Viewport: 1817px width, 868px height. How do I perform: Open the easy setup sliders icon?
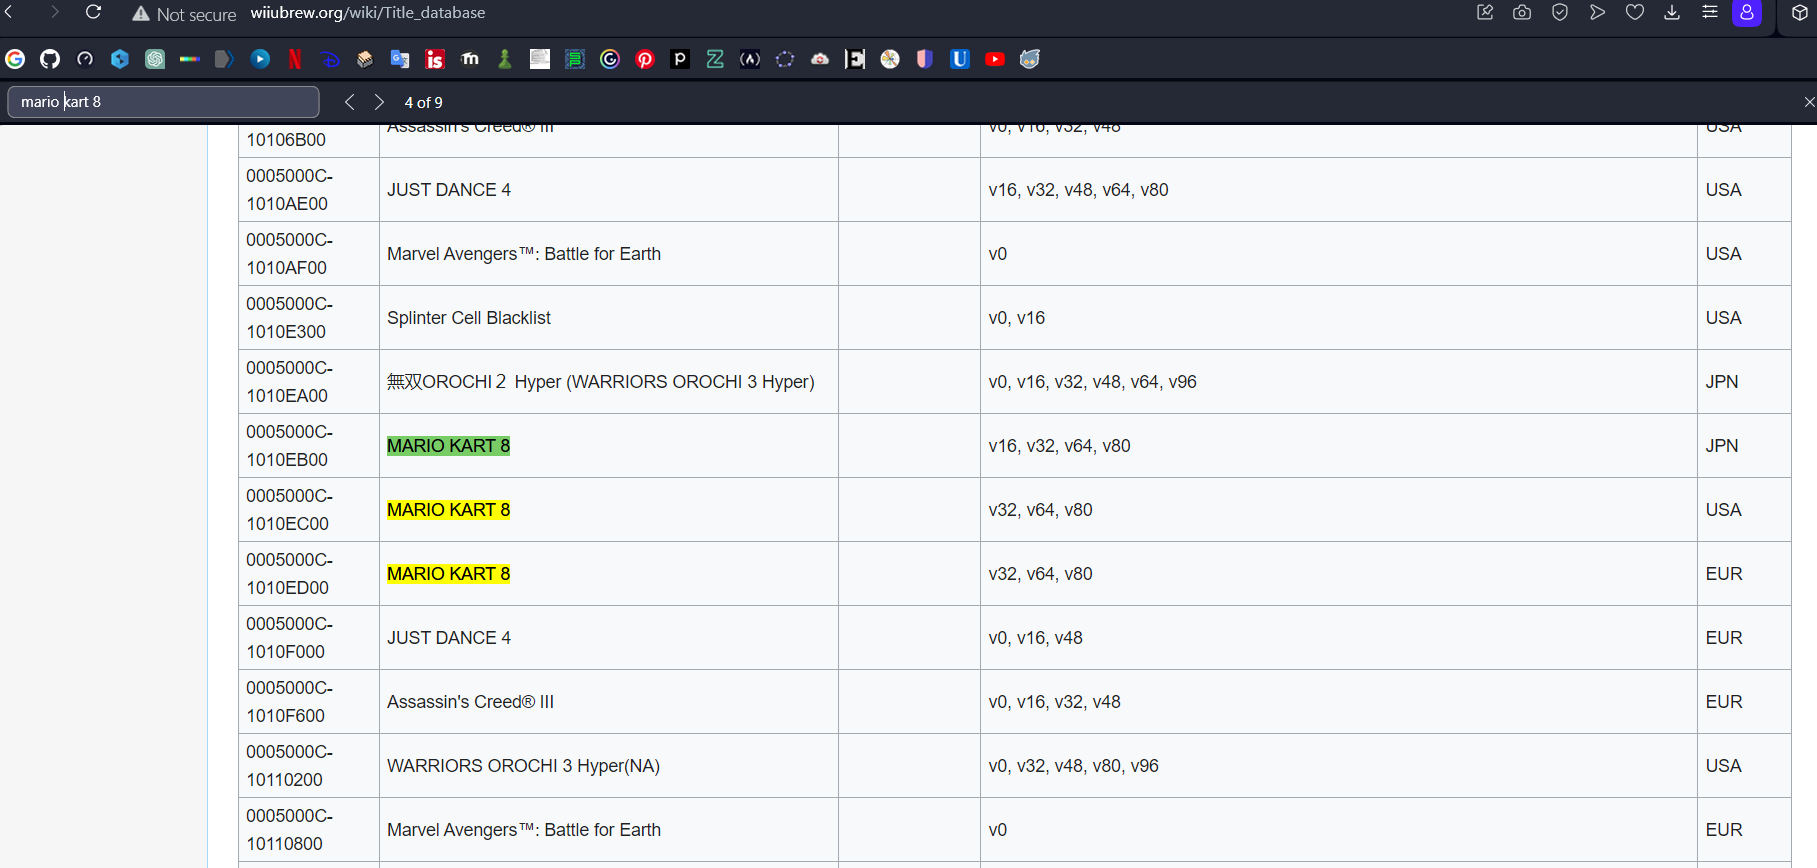click(1710, 13)
